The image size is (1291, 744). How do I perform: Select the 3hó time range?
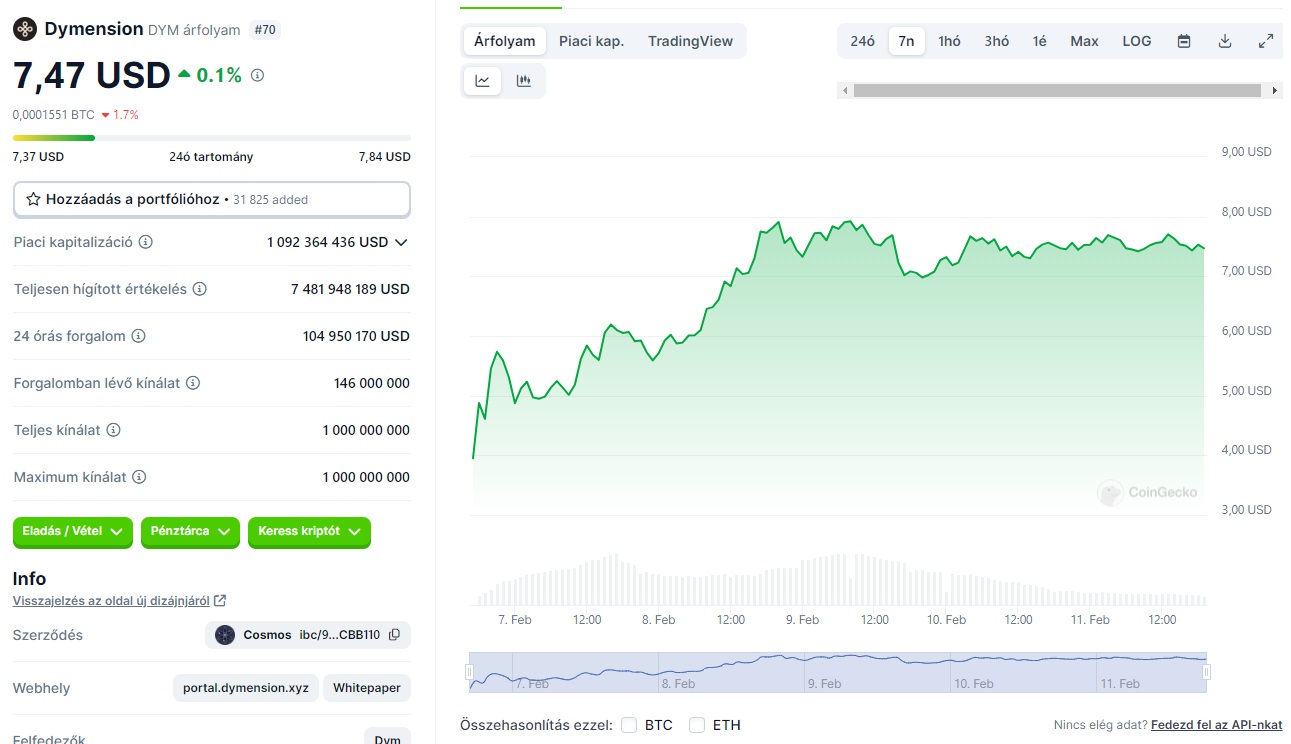(997, 41)
